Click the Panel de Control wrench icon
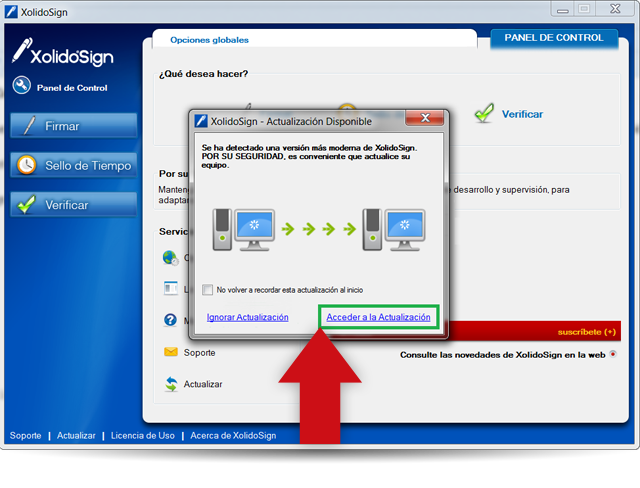 coord(22,86)
